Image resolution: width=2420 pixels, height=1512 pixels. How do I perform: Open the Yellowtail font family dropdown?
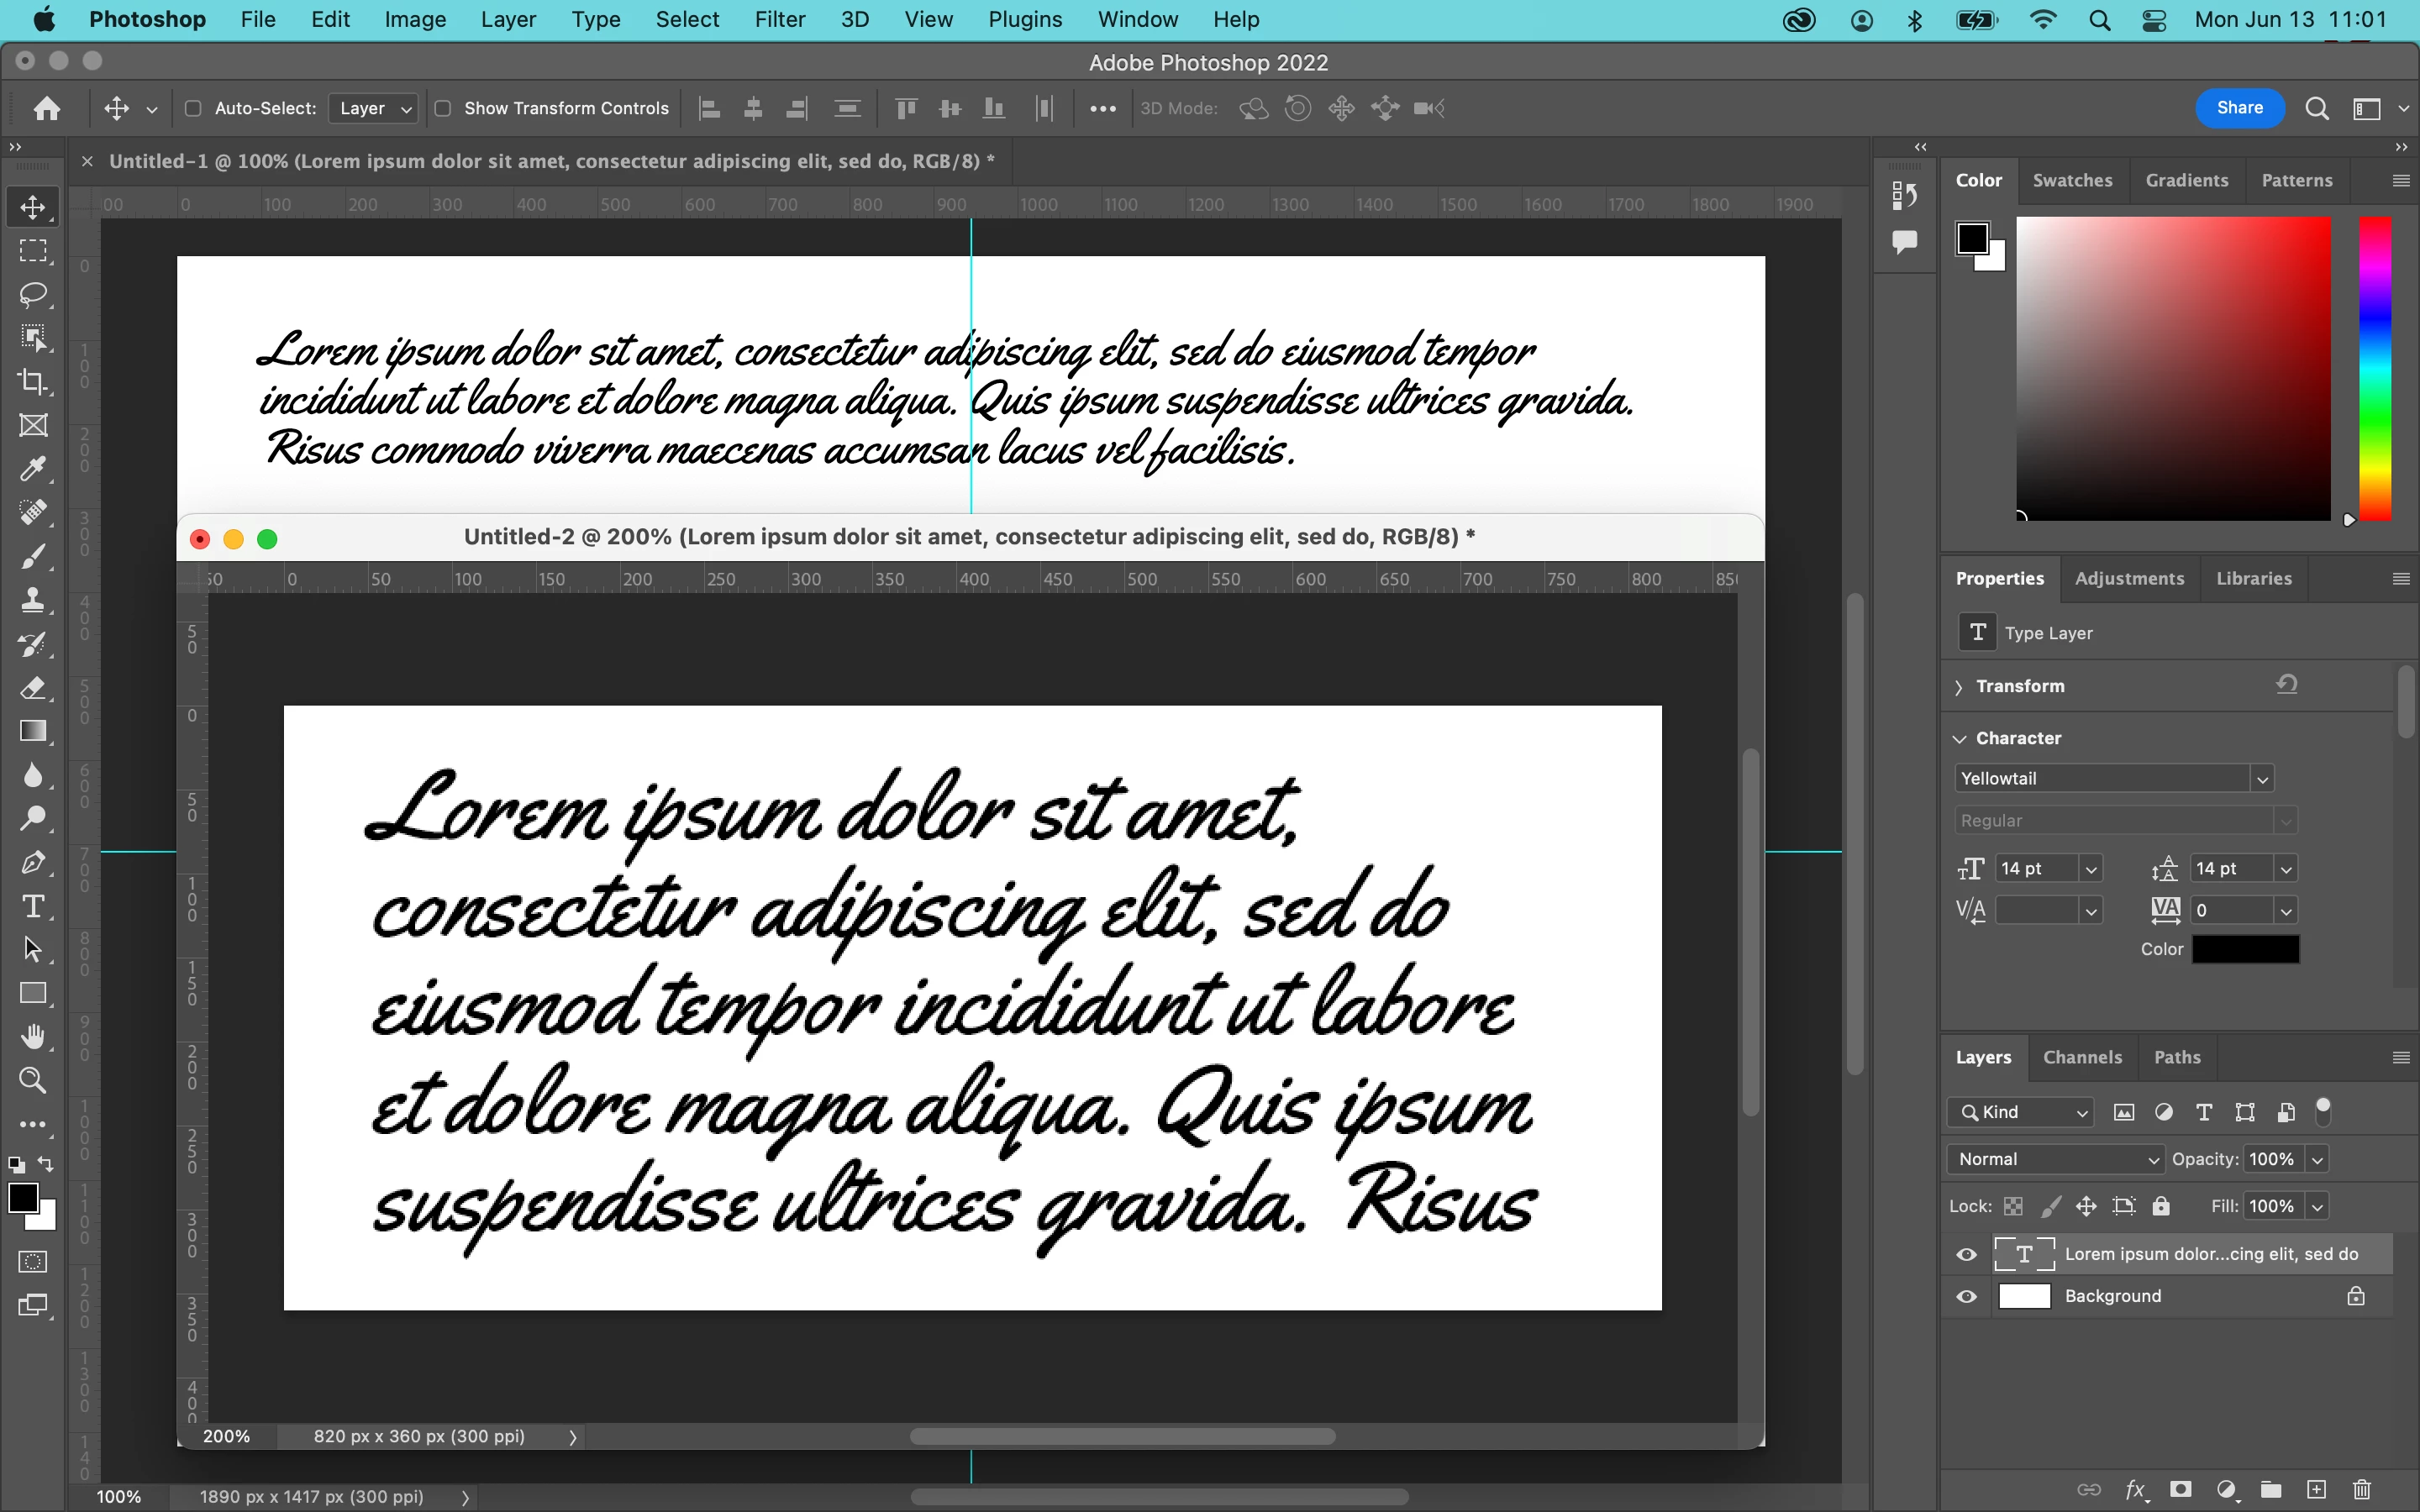pyautogui.click(x=2261, y=779)
